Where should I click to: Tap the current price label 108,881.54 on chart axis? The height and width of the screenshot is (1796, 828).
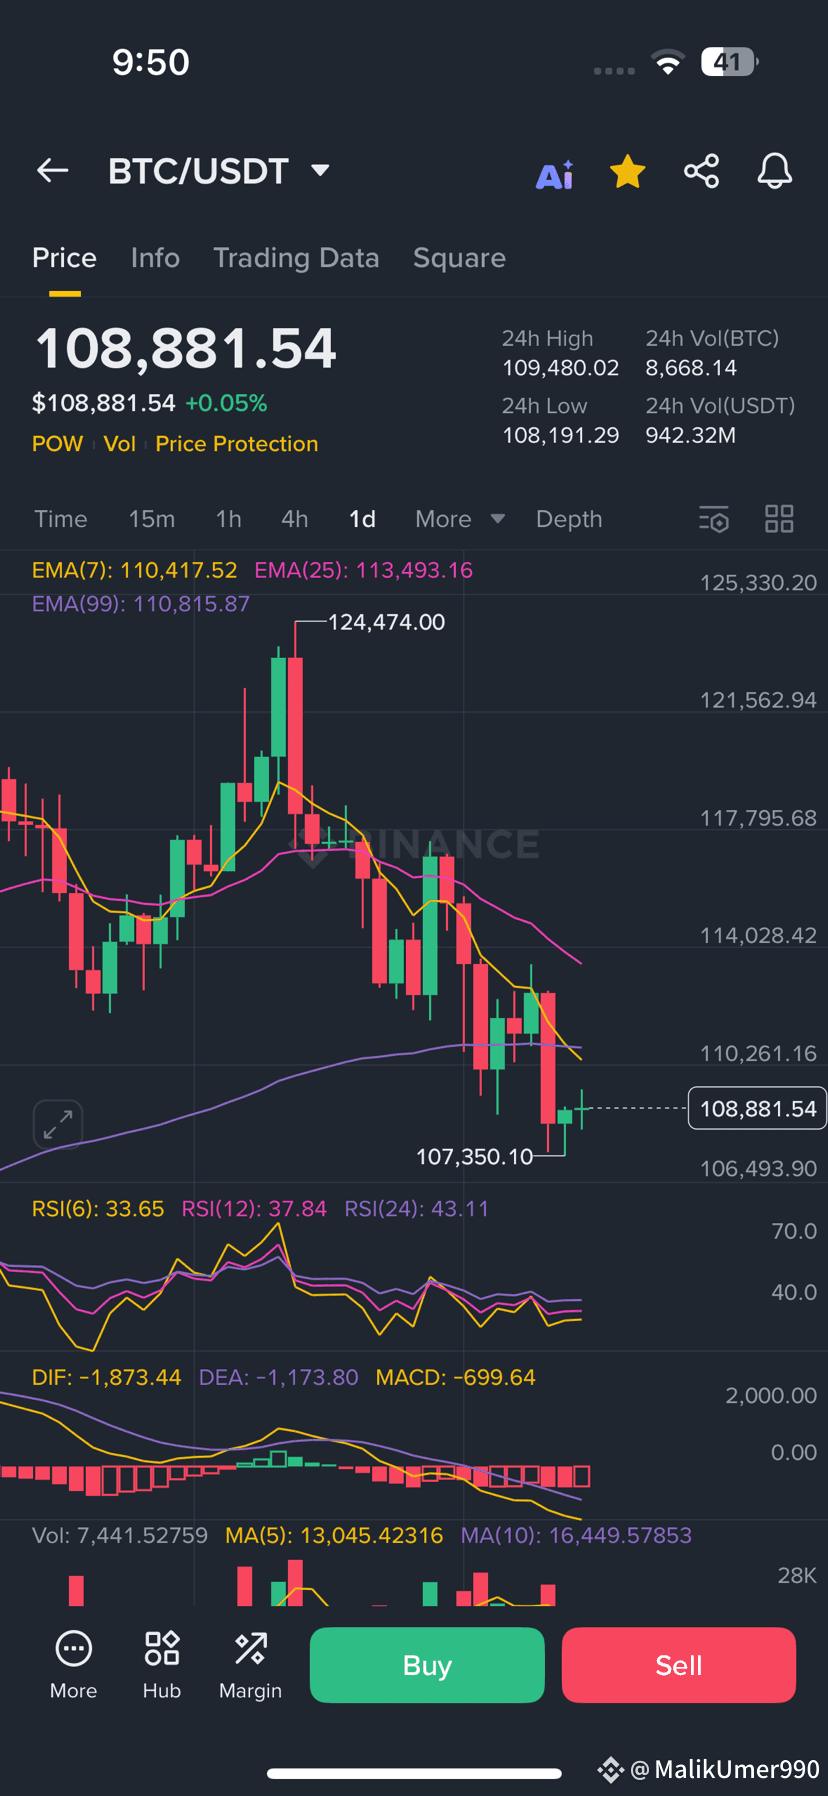pyautogui.click(x=758, y=1108)
